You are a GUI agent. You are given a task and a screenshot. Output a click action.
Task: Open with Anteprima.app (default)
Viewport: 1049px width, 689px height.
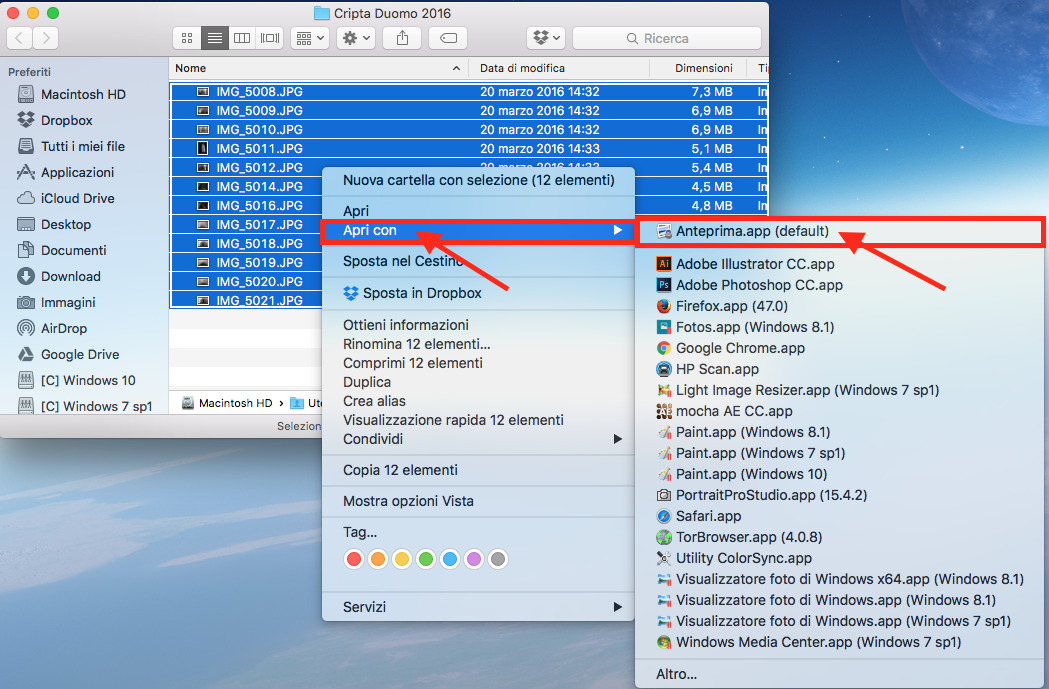840,231
